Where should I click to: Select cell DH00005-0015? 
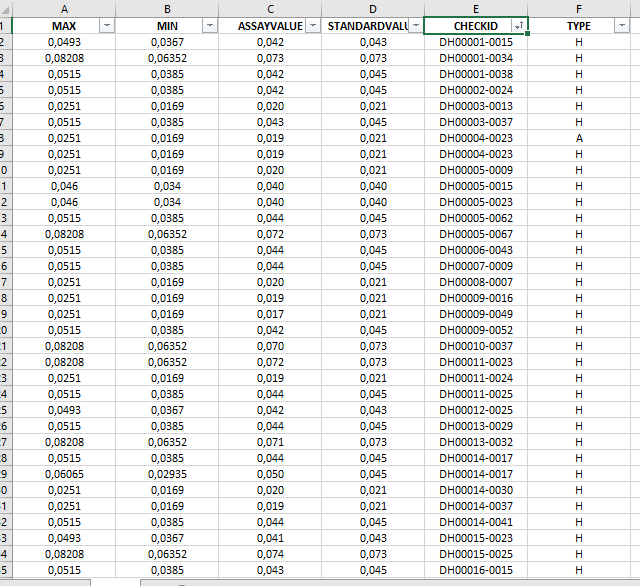[476, 186]
